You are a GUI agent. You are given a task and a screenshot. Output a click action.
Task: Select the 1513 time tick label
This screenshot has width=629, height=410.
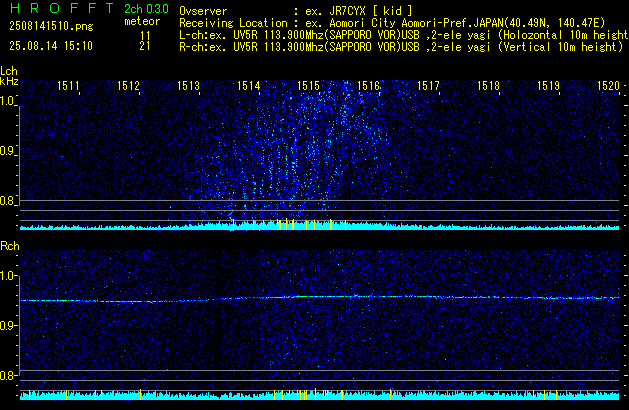[188, 86]
